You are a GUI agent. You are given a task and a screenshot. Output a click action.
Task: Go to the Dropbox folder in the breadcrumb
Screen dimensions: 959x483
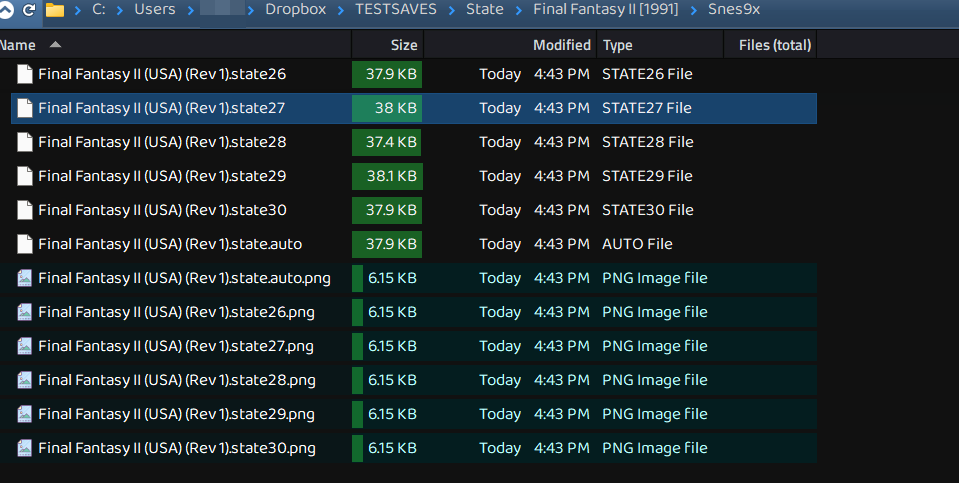(294, 10)
